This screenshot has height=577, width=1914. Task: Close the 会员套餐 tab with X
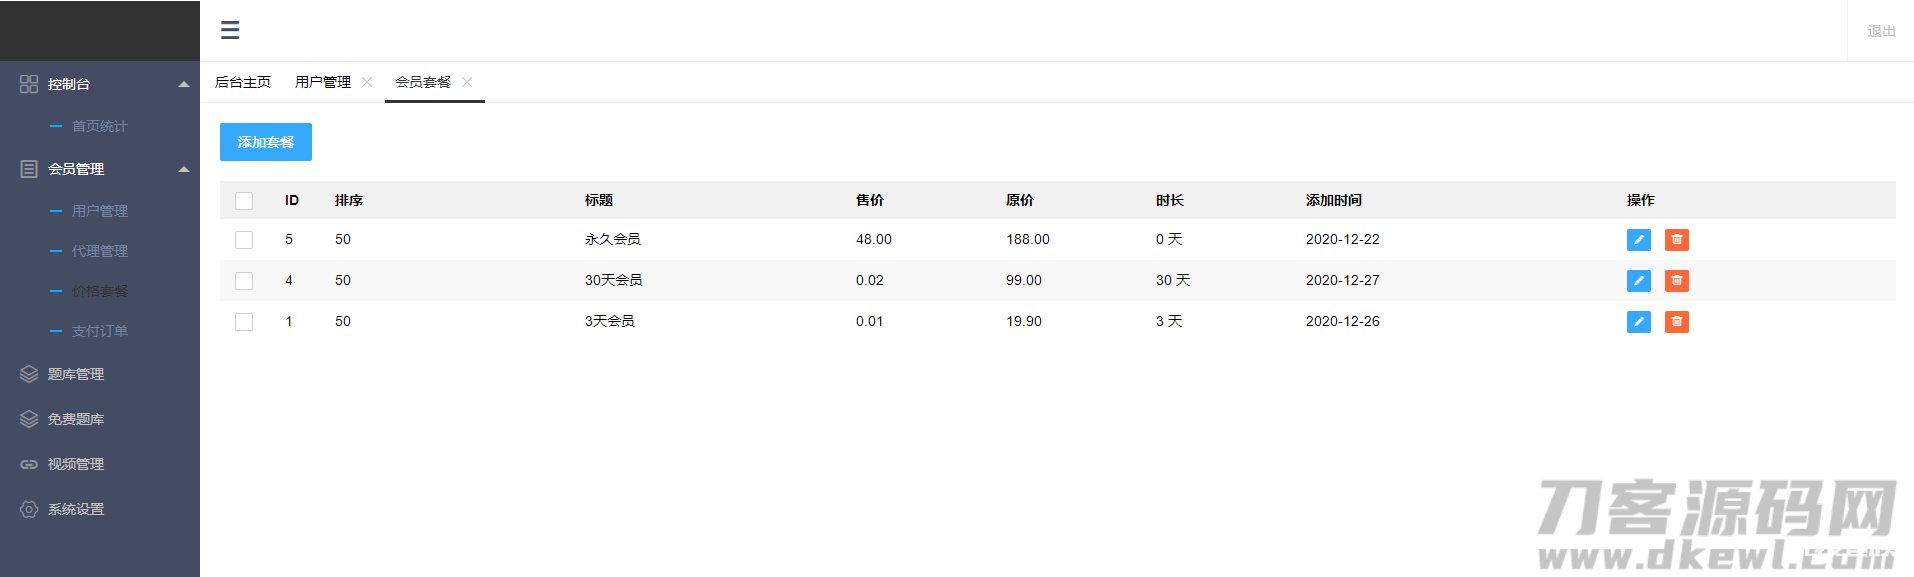point(467,82)
